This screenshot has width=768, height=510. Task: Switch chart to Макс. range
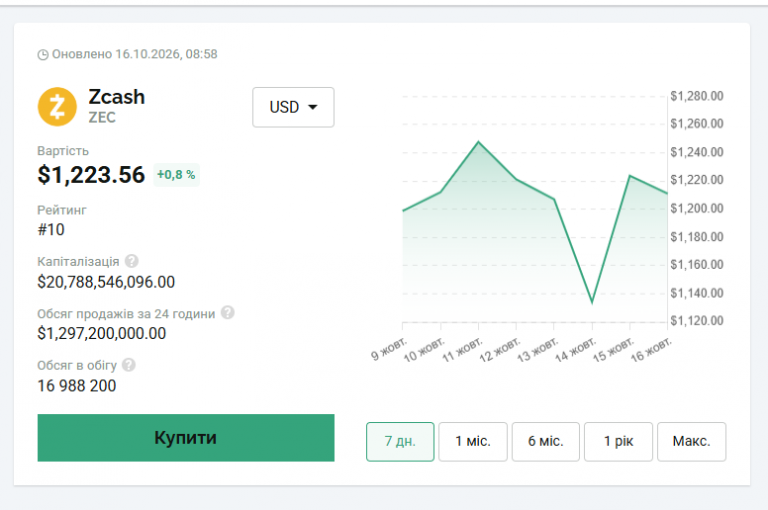pos(692,441)
